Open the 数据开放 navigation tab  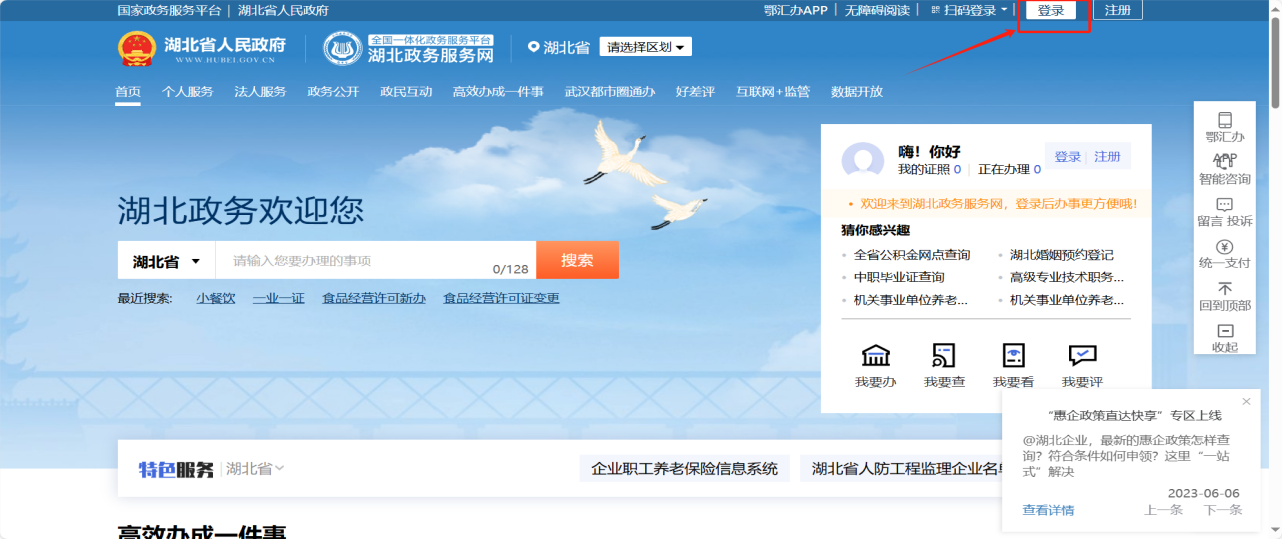coord(857,91)
